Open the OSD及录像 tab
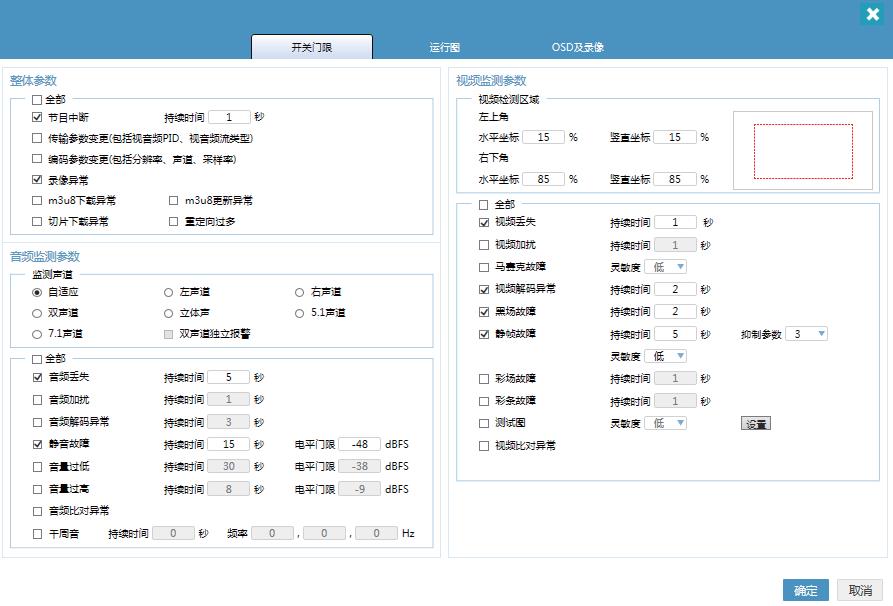 (577, 47)
